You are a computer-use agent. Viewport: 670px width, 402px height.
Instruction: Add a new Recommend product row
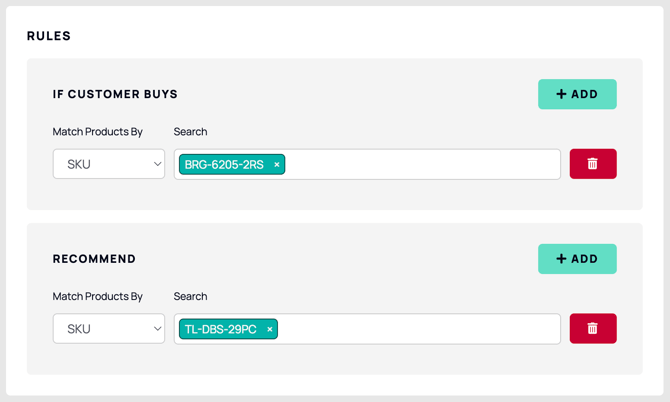pyautogui.click(x=577, y=258)
